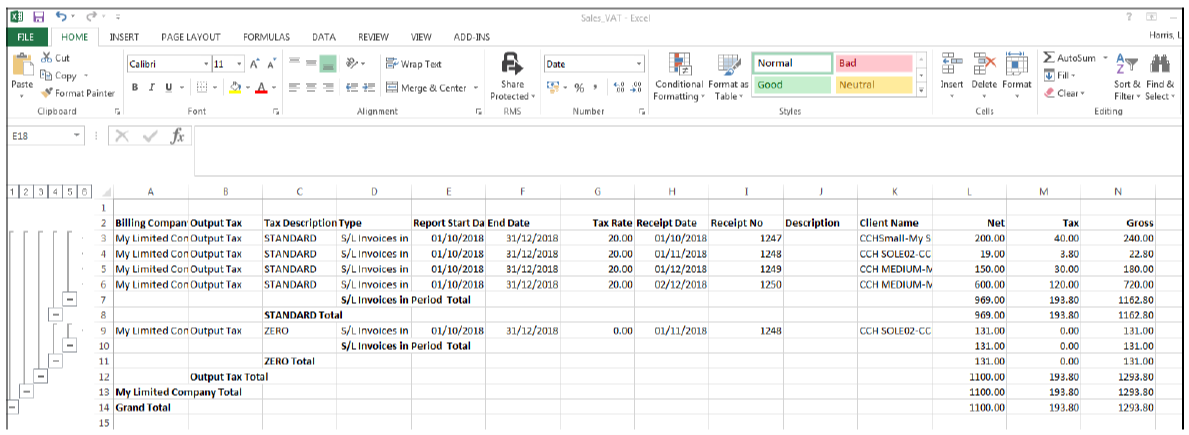Collapse the ZERO Total outline group

click(x=55, y=361)
